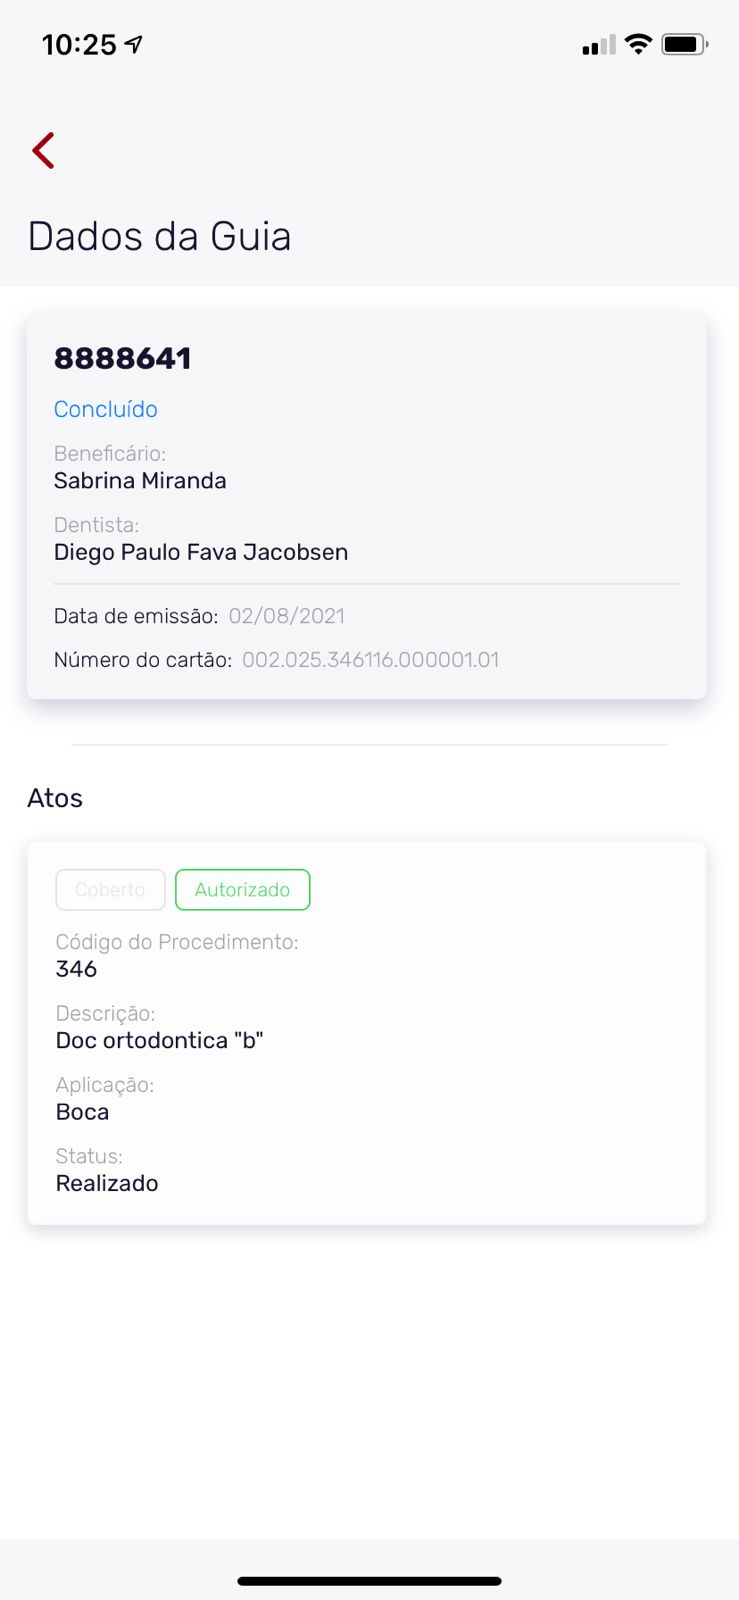Image resolution: width=739 pixels, height=1600 pixels.
Task: Select the Coberto tag
Action: tap(110, 890)
